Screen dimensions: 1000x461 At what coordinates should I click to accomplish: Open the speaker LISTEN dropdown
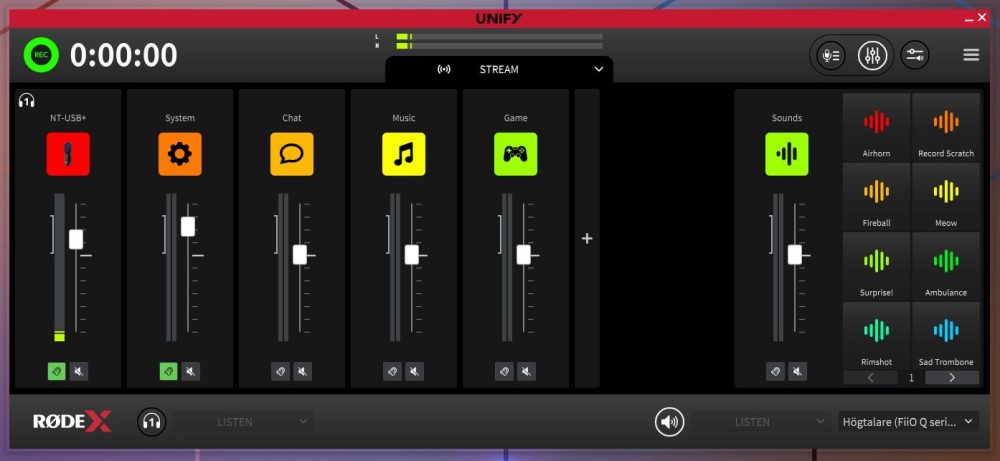[762, 421]
